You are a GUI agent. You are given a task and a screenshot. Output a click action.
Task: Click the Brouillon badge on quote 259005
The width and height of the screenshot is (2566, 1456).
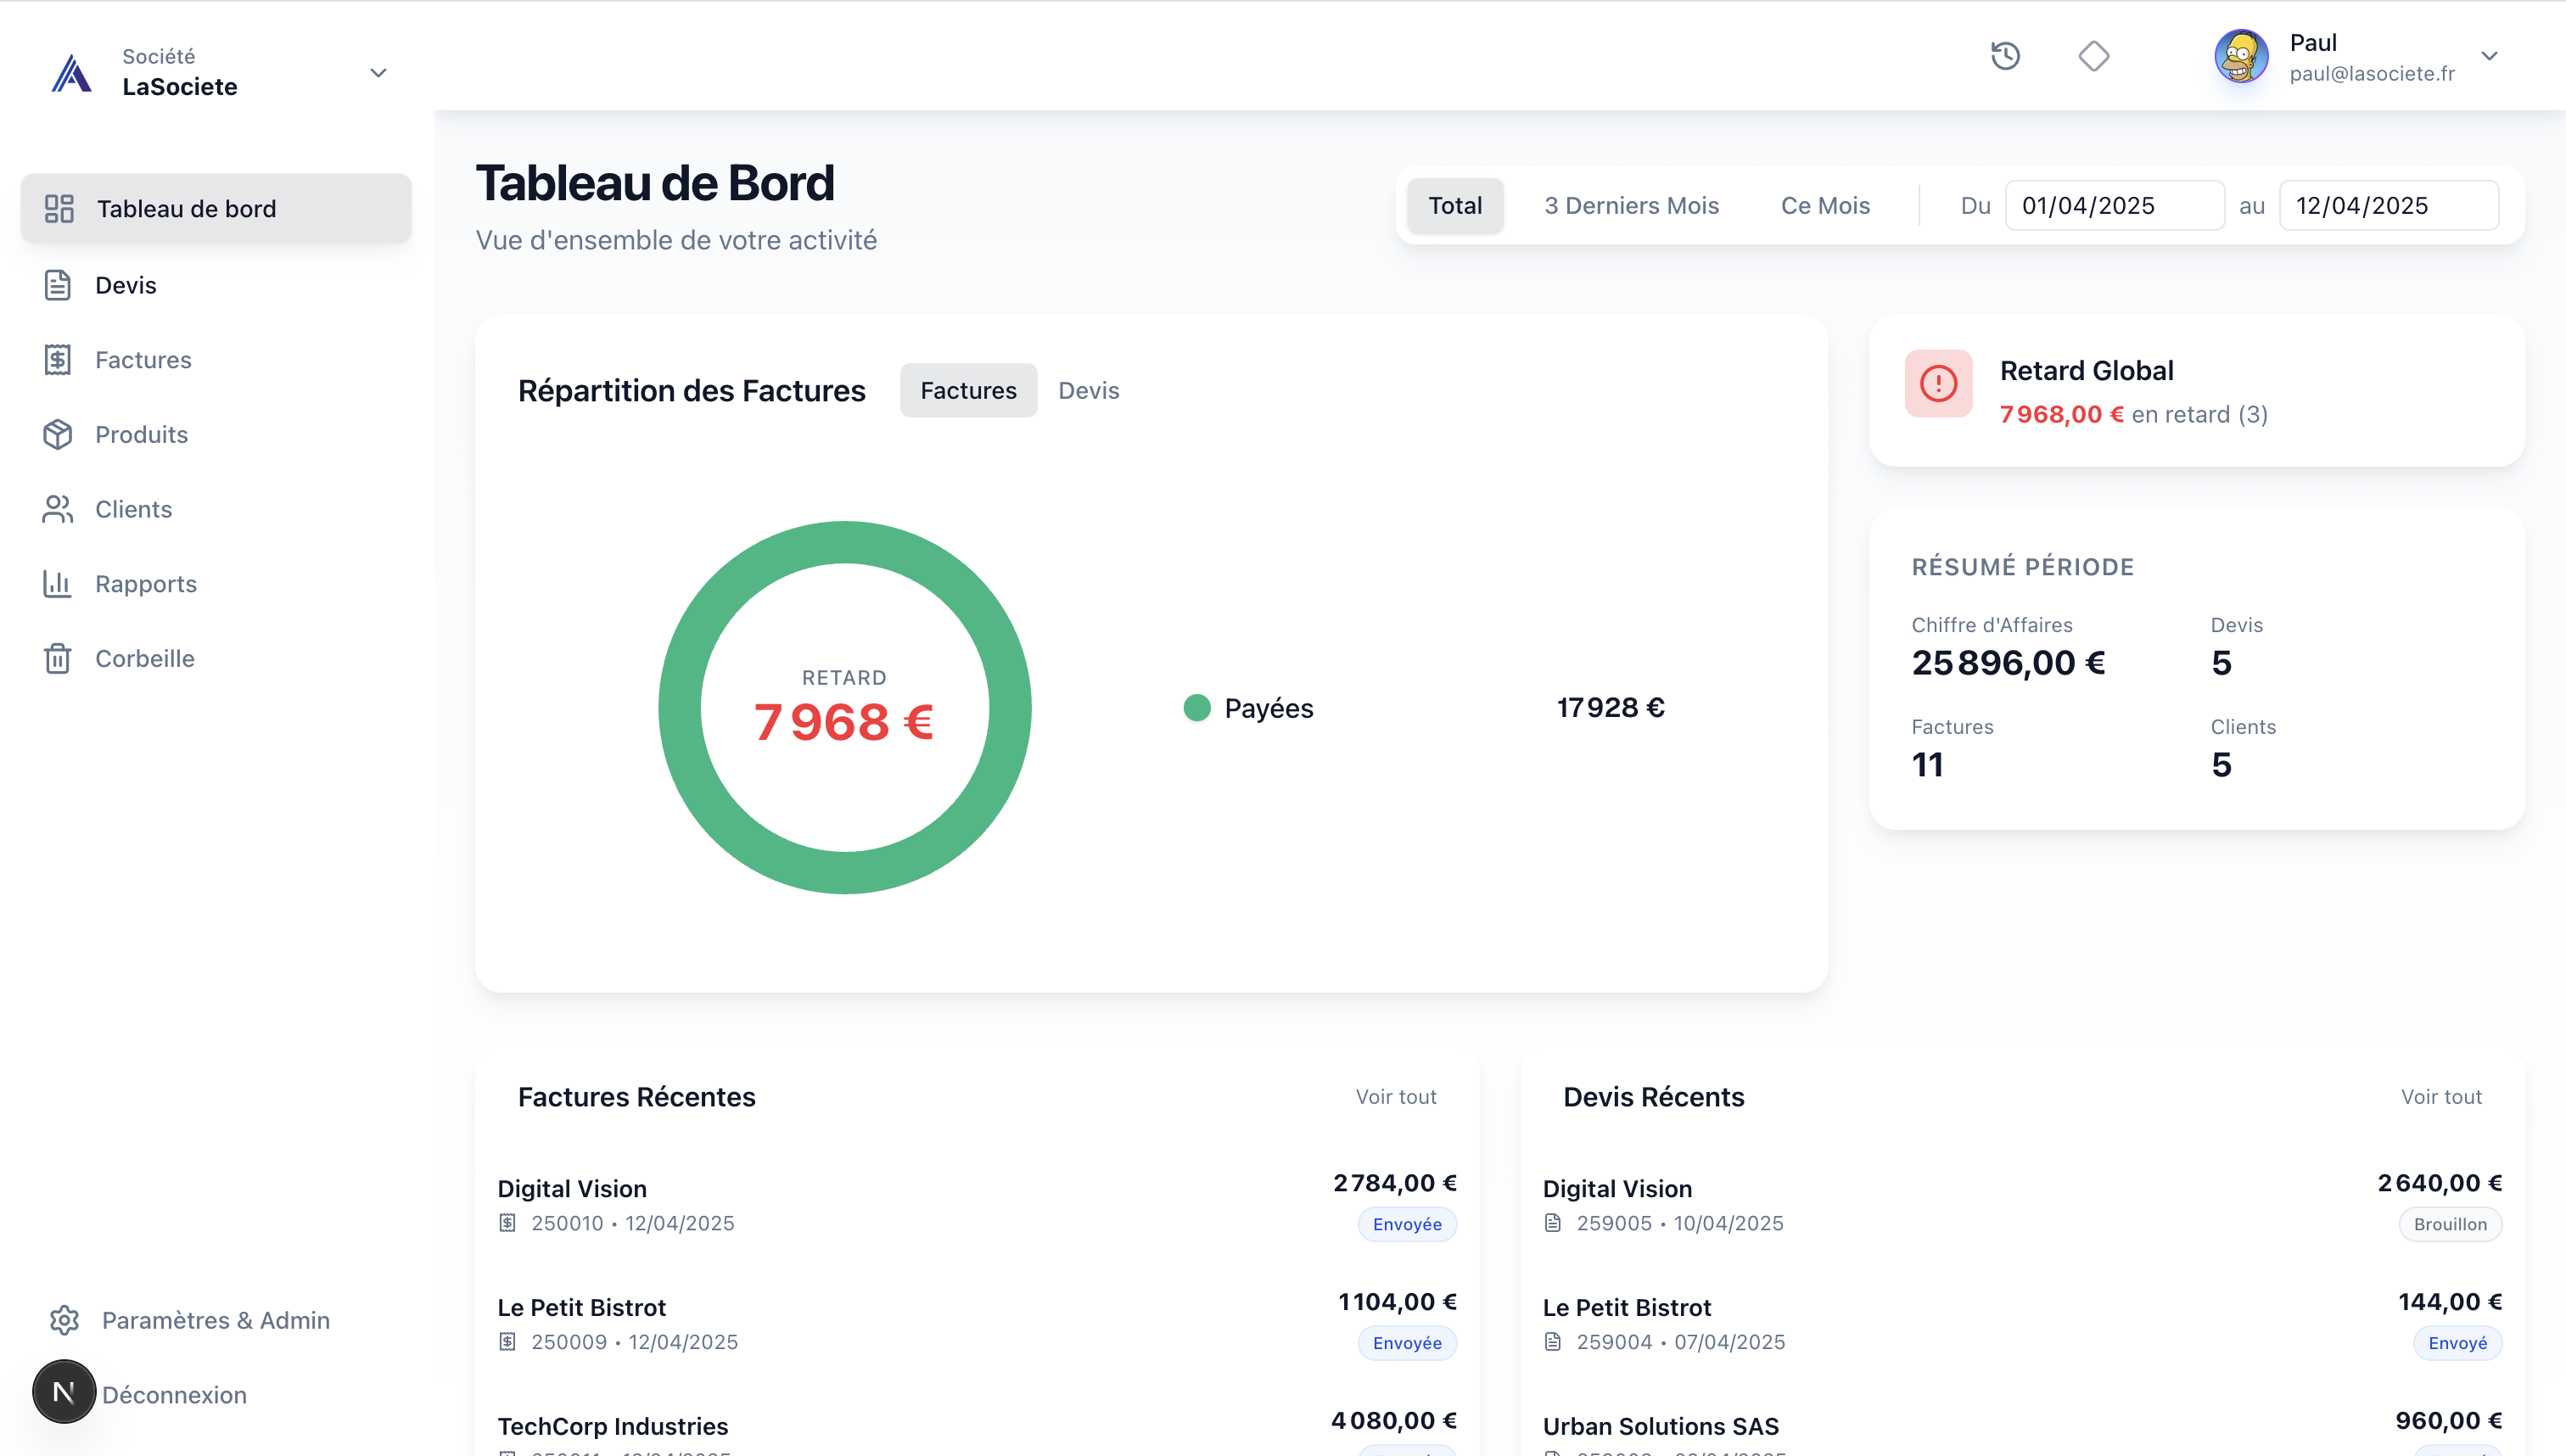point(2450,1224)
